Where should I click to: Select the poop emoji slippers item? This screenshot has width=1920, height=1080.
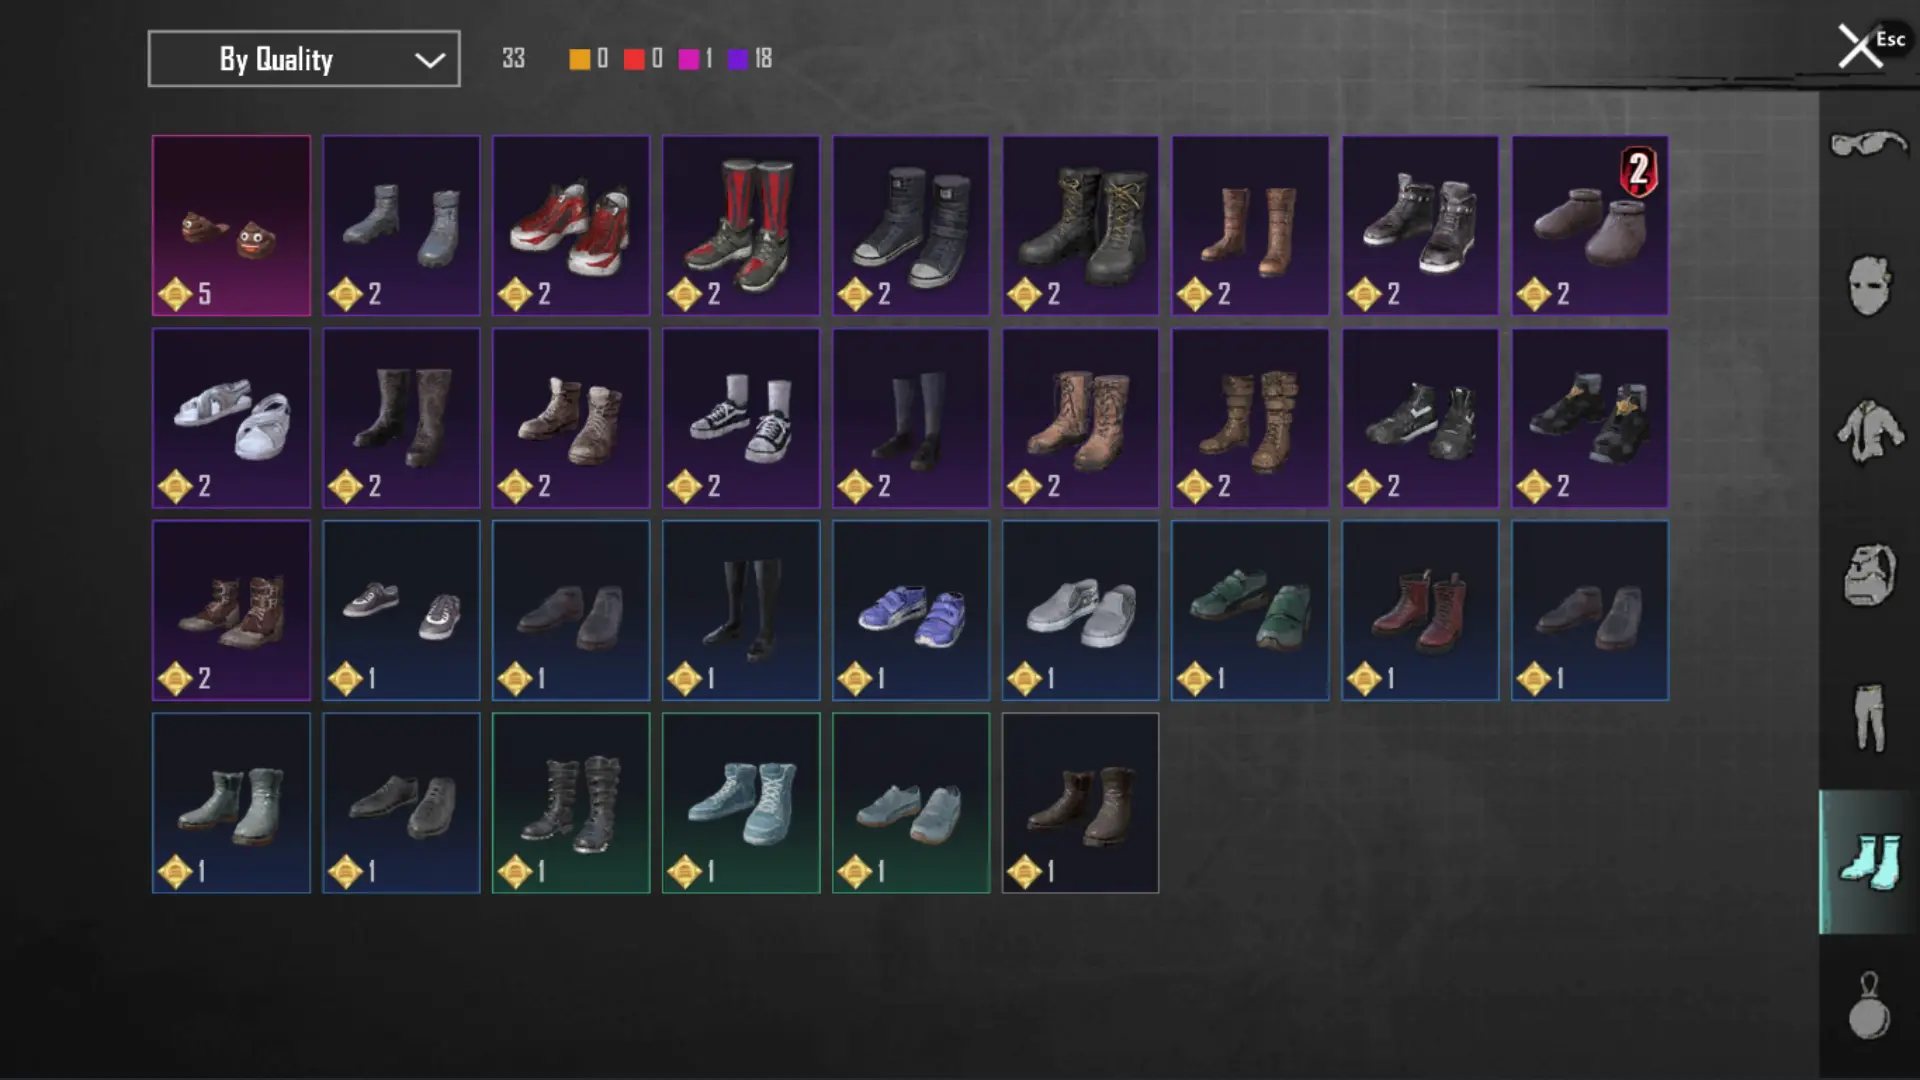pos(231,226)
